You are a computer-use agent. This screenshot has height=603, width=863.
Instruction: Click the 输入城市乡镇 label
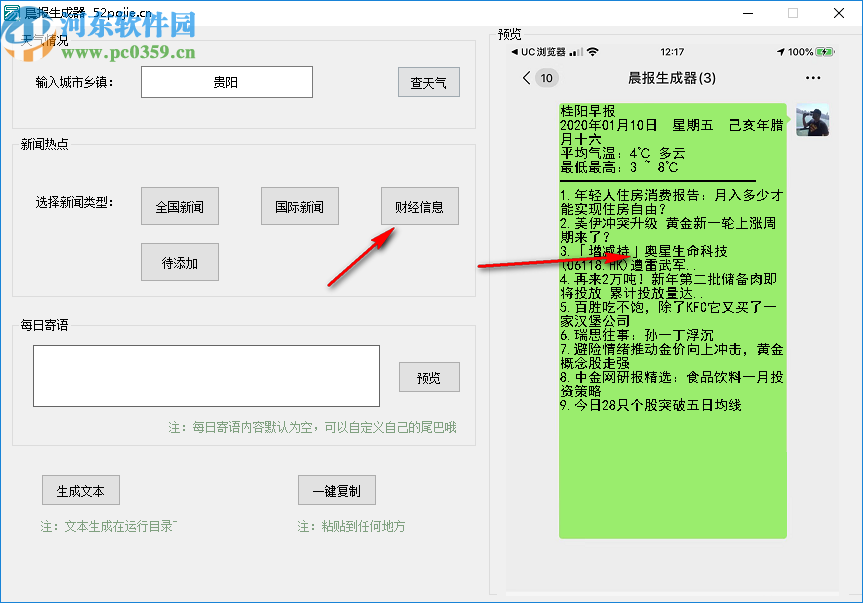click(x=74, y=83)
